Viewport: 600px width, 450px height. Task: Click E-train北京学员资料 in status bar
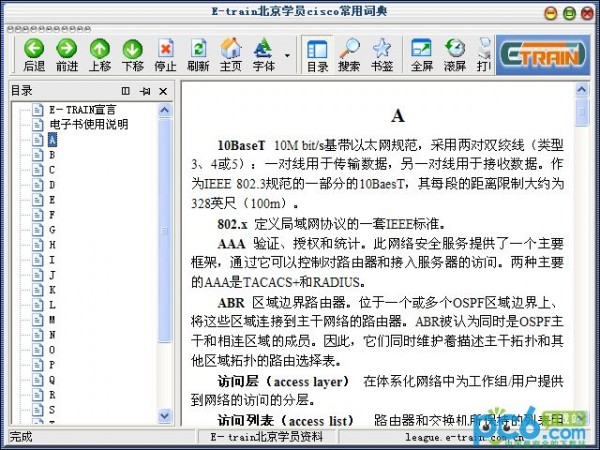[x=267, y=436]
